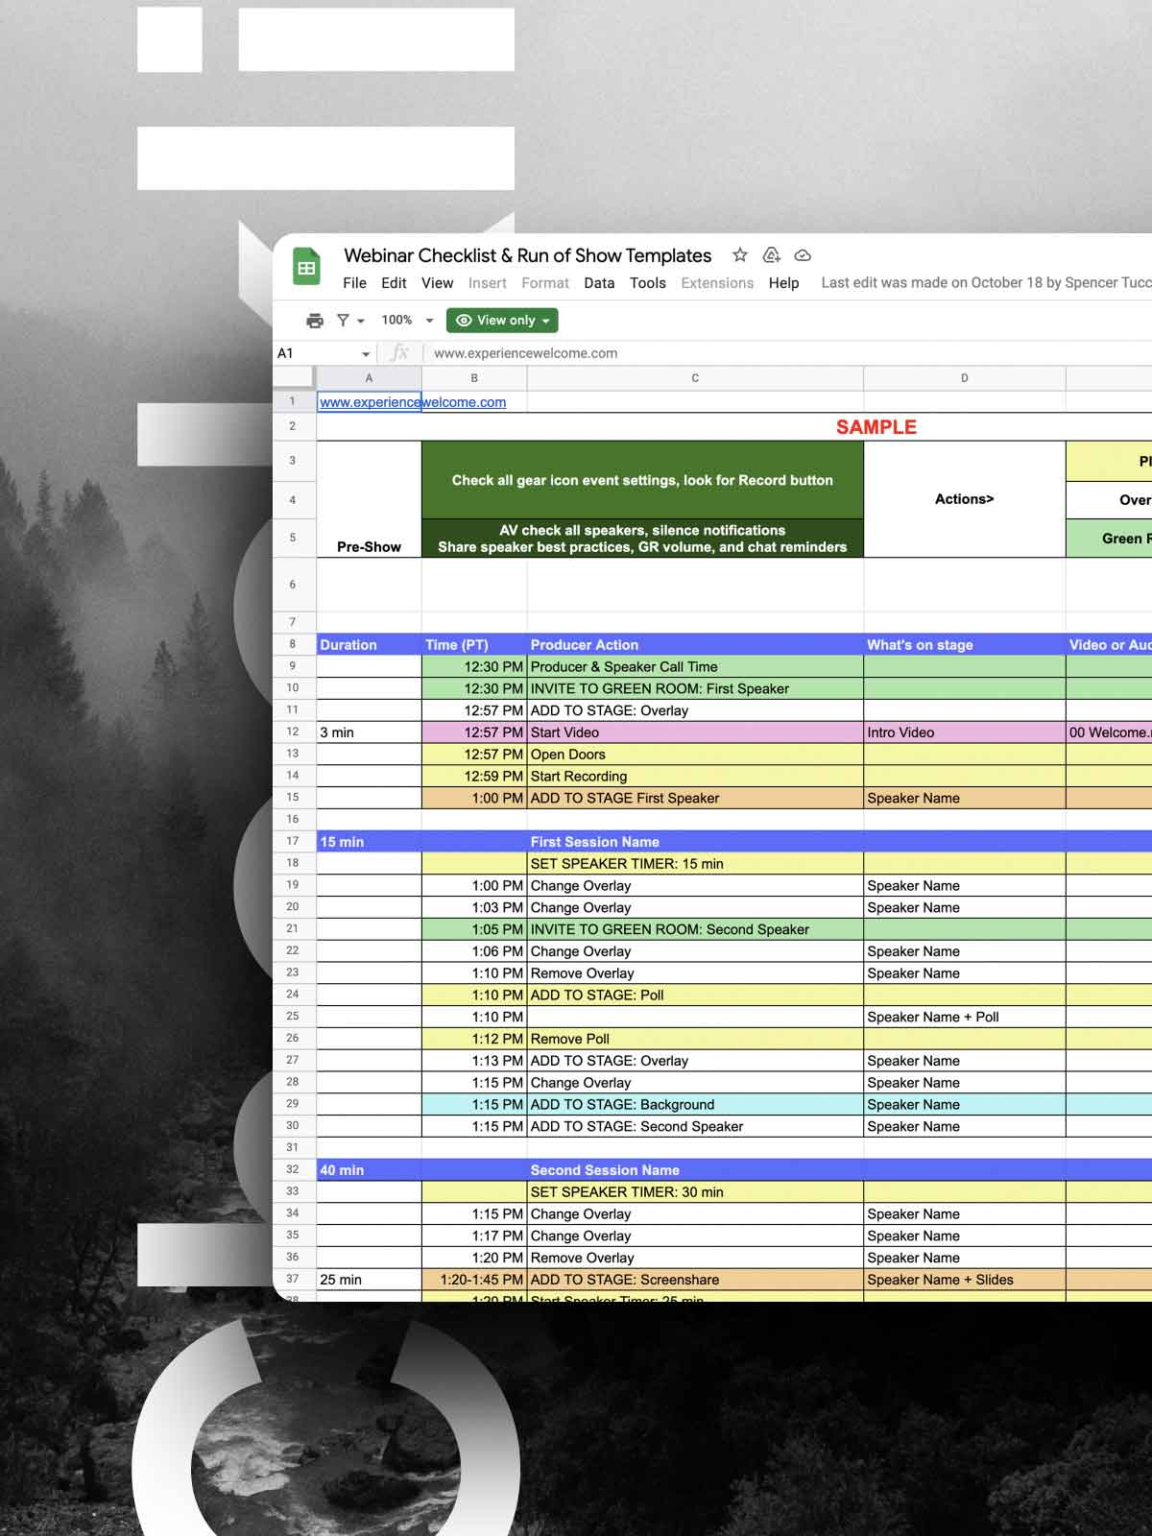Open the Name Box dropdown next to A1
1152x1536 pixels.
click(x=366, y=353)
